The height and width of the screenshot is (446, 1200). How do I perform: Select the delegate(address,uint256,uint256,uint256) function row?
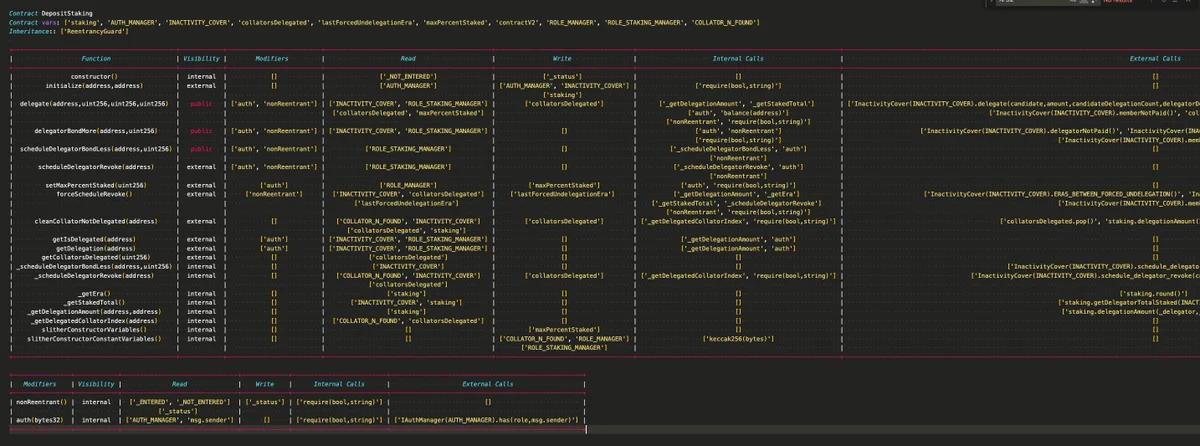click(600, 104)
